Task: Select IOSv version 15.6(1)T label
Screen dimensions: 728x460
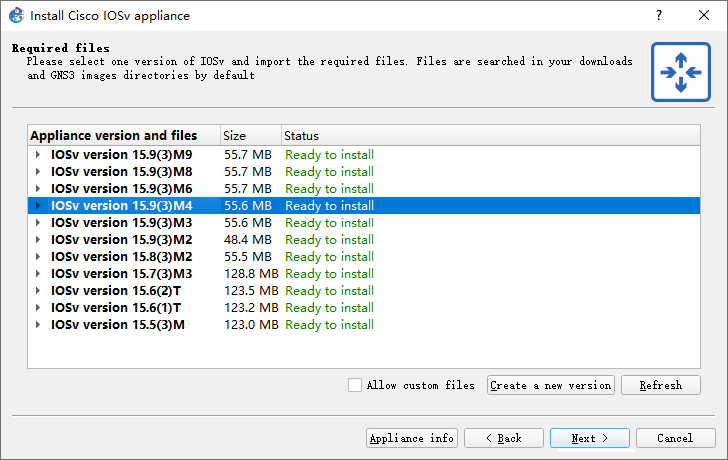Action: [116, 308]
